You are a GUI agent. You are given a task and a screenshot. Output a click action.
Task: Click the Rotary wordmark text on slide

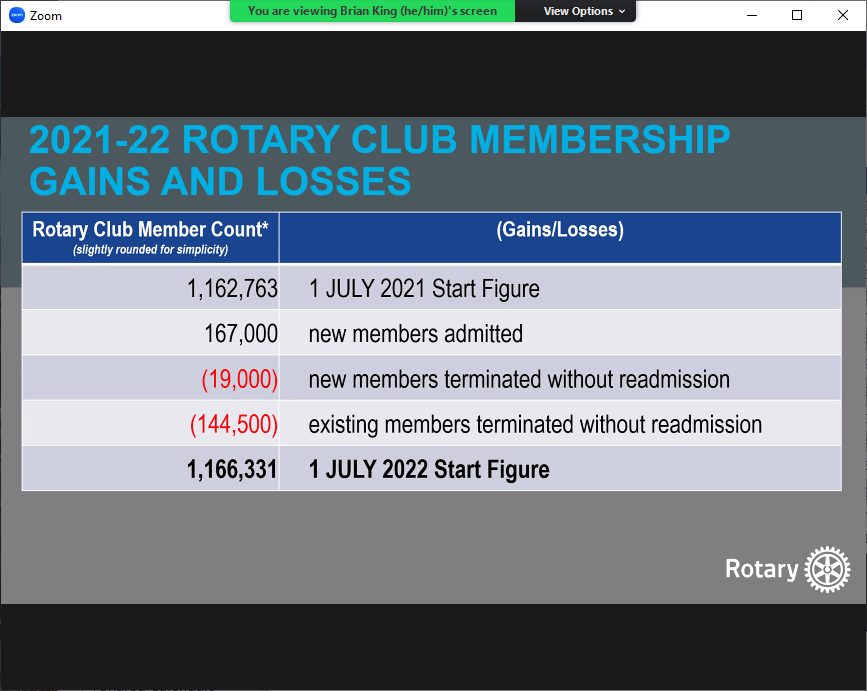(761, 570)
